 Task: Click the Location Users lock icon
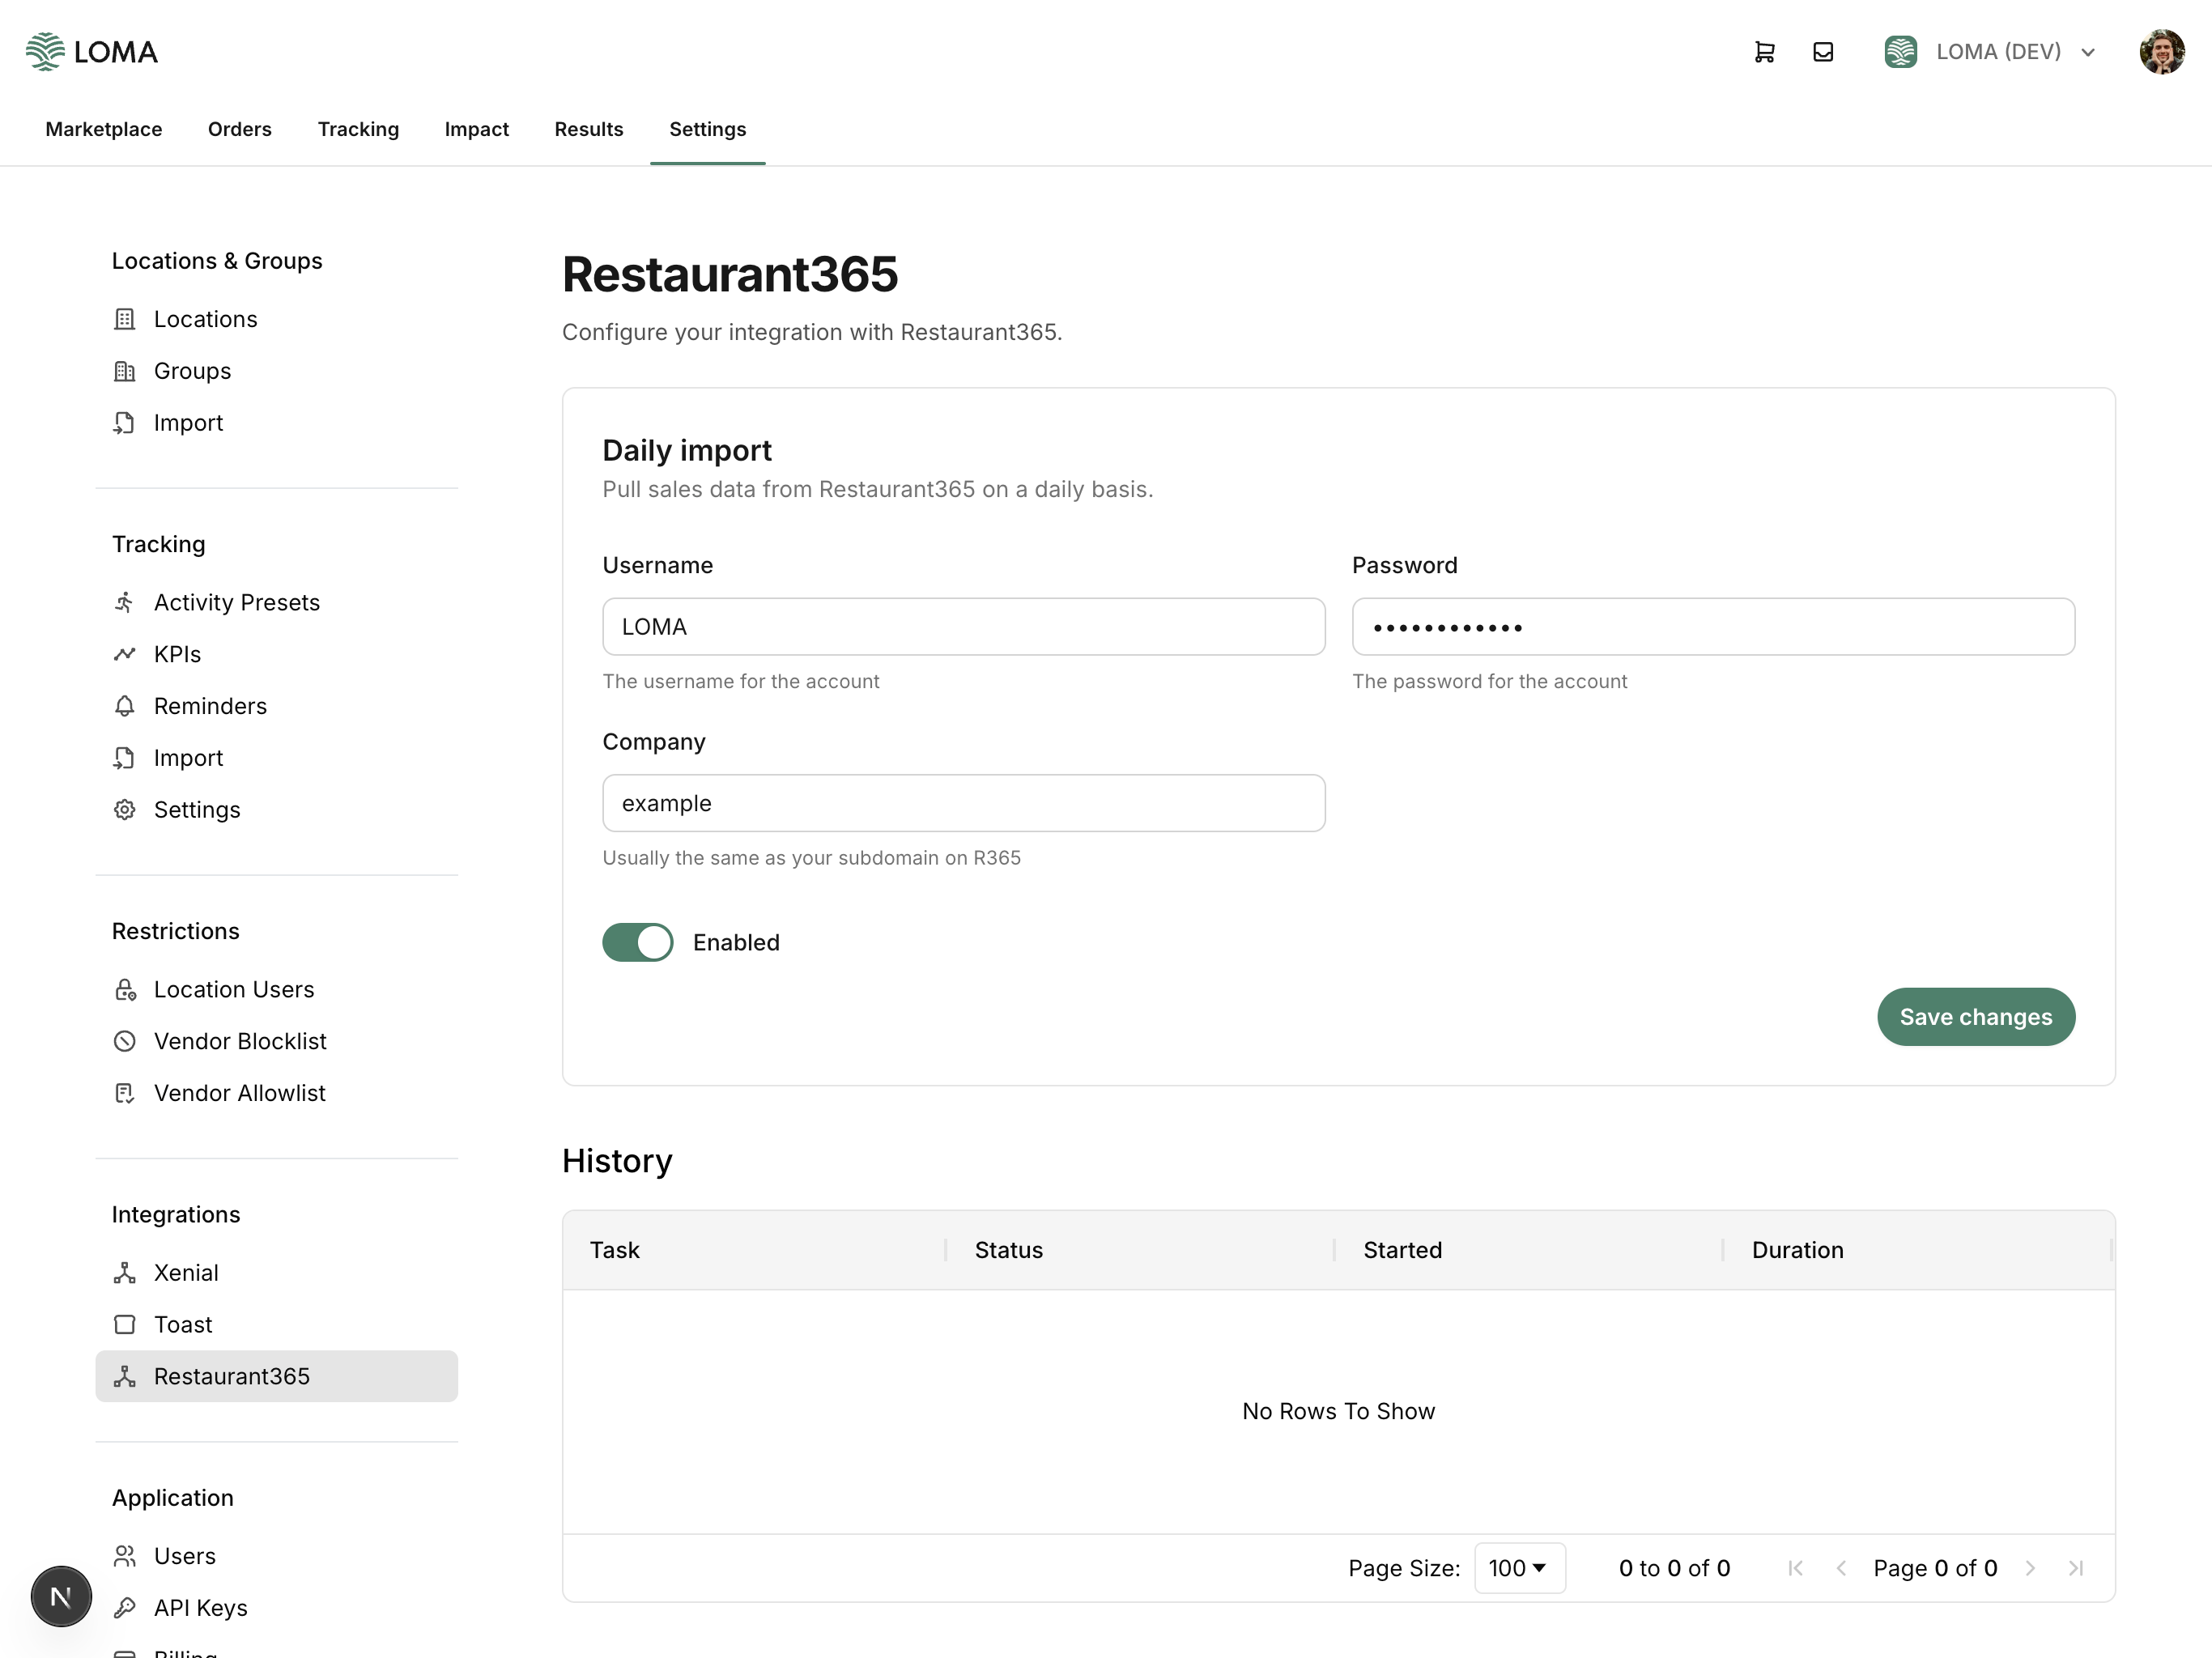(125, 989)
